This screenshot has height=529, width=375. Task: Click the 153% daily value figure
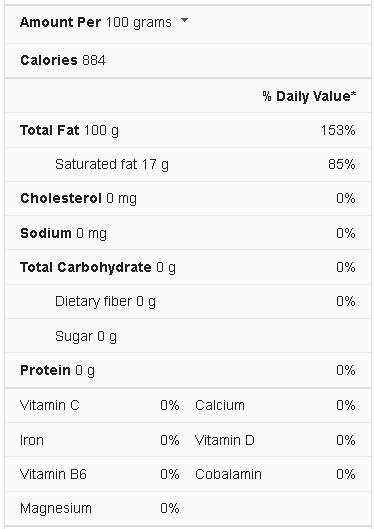click(338, 130)
